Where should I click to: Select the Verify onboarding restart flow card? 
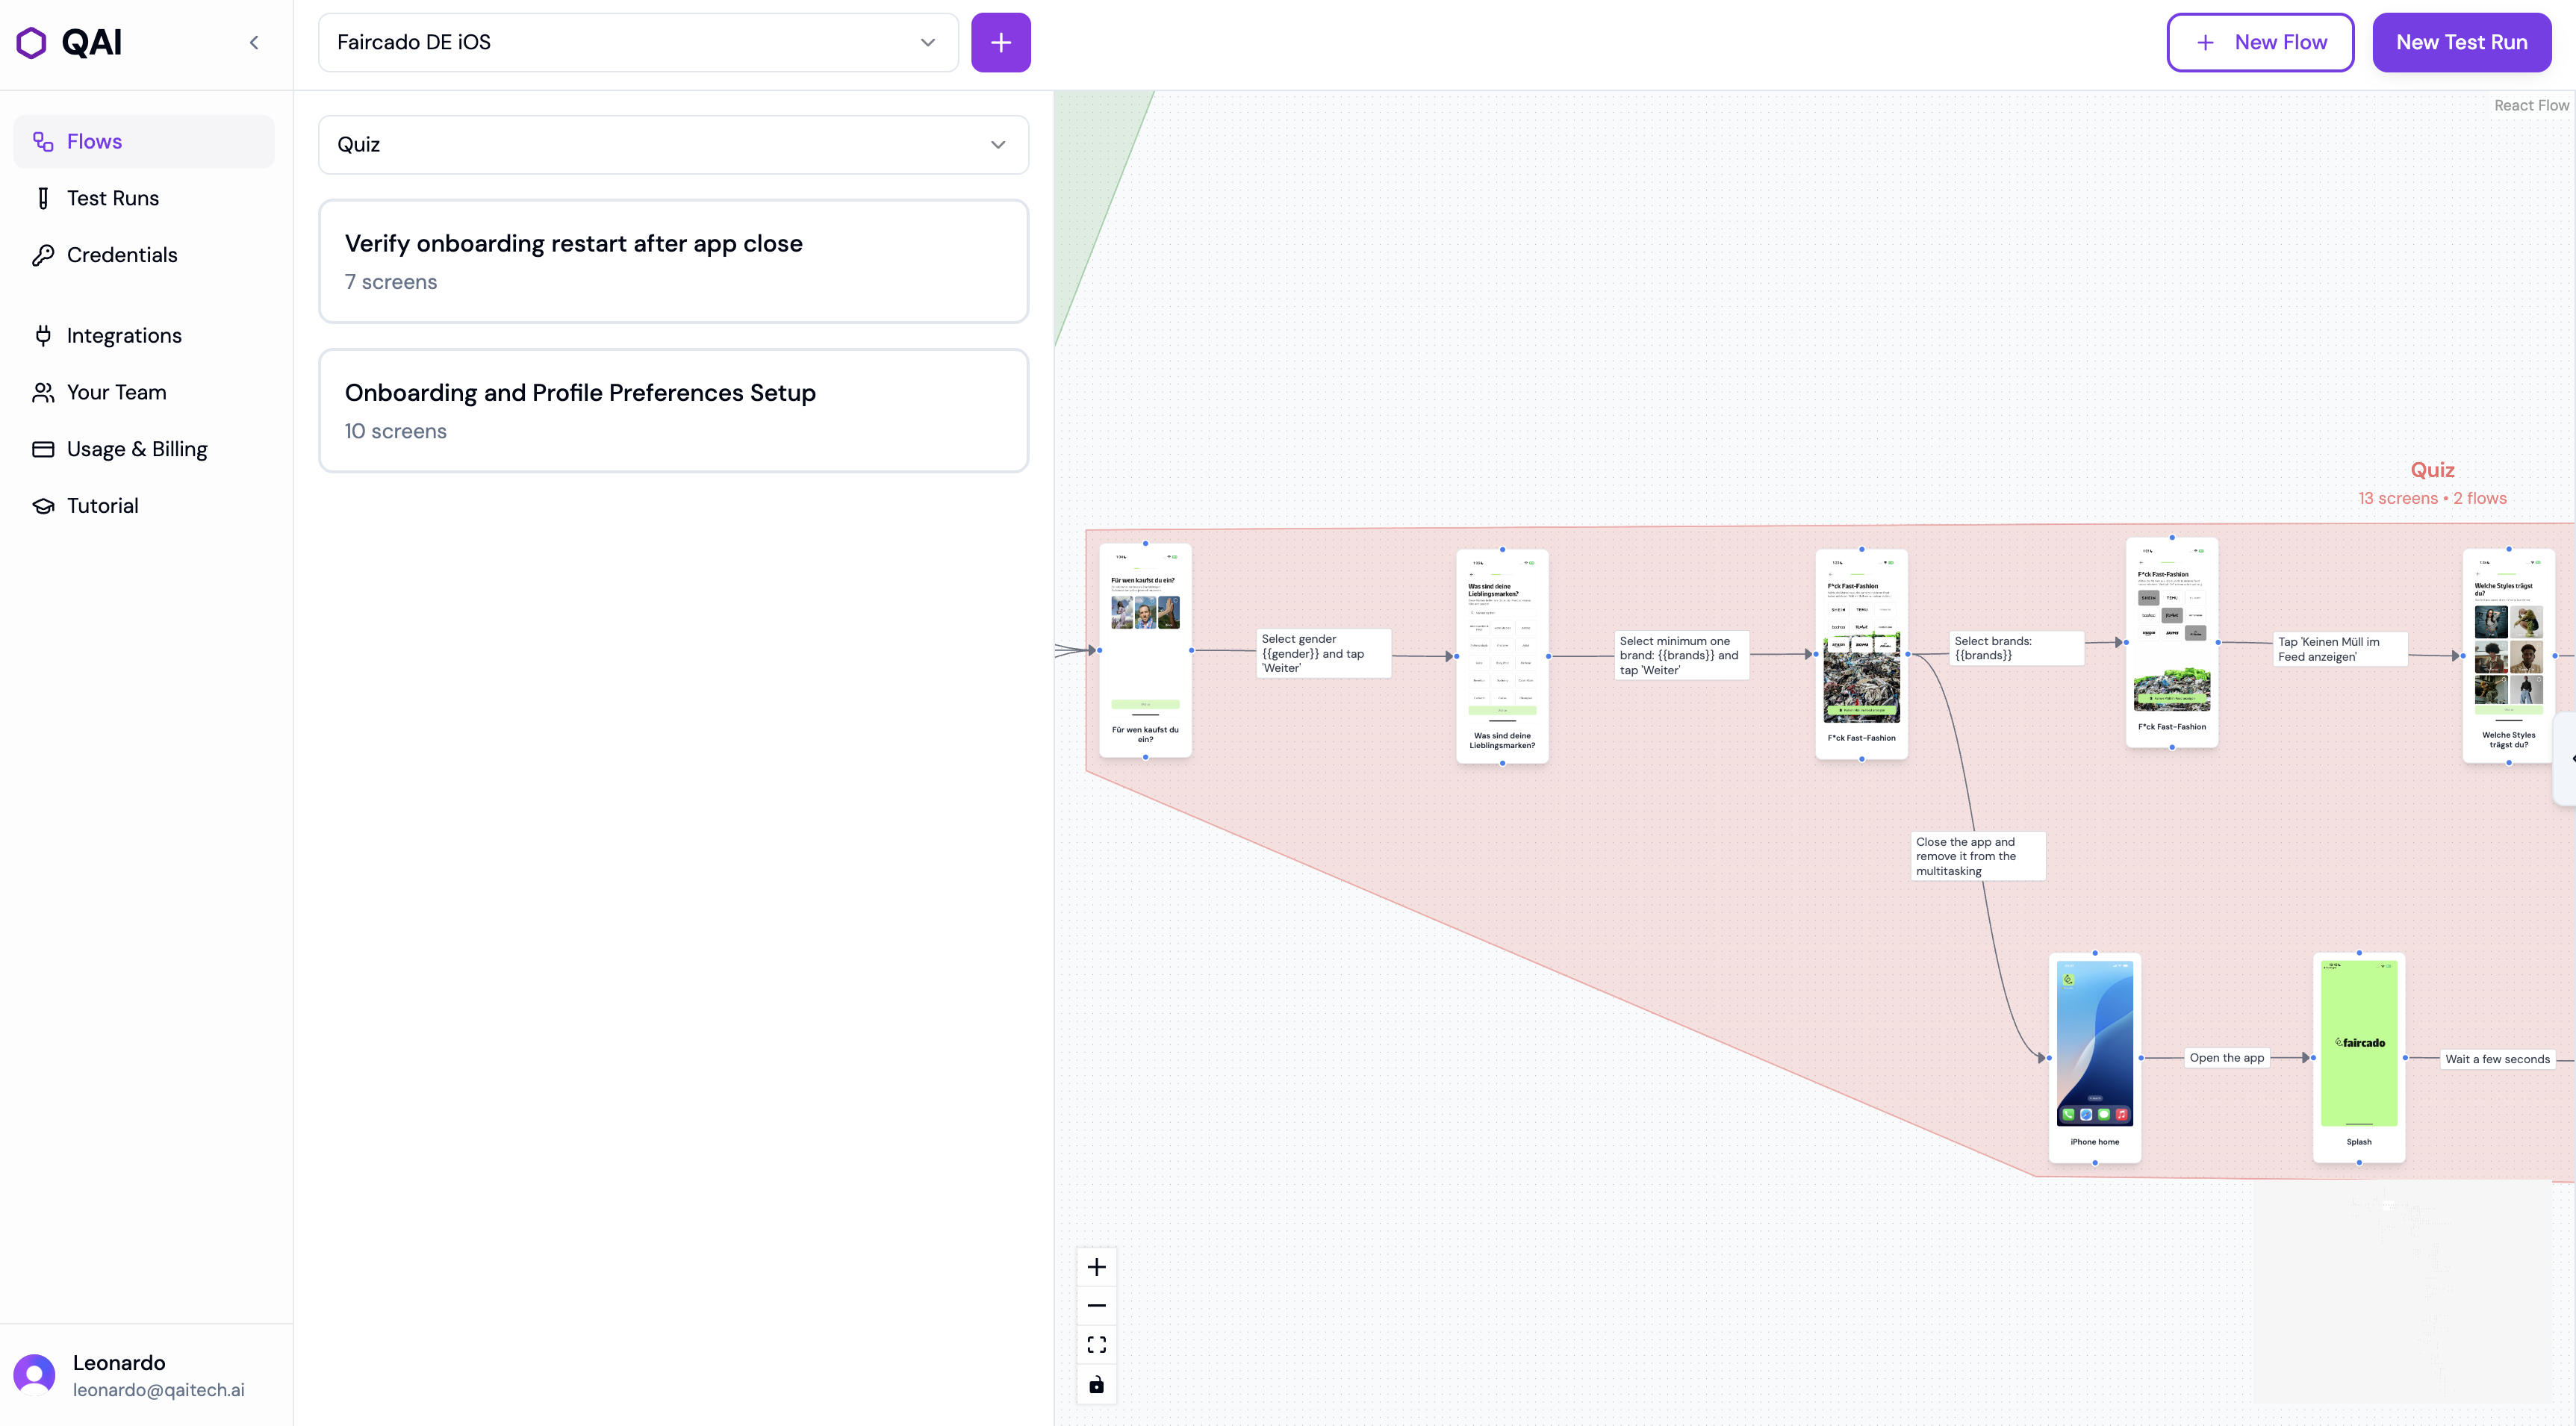[673, 261]
